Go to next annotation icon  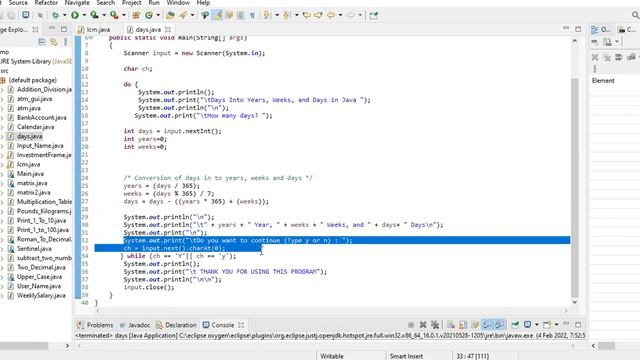[x=267, y=15]
